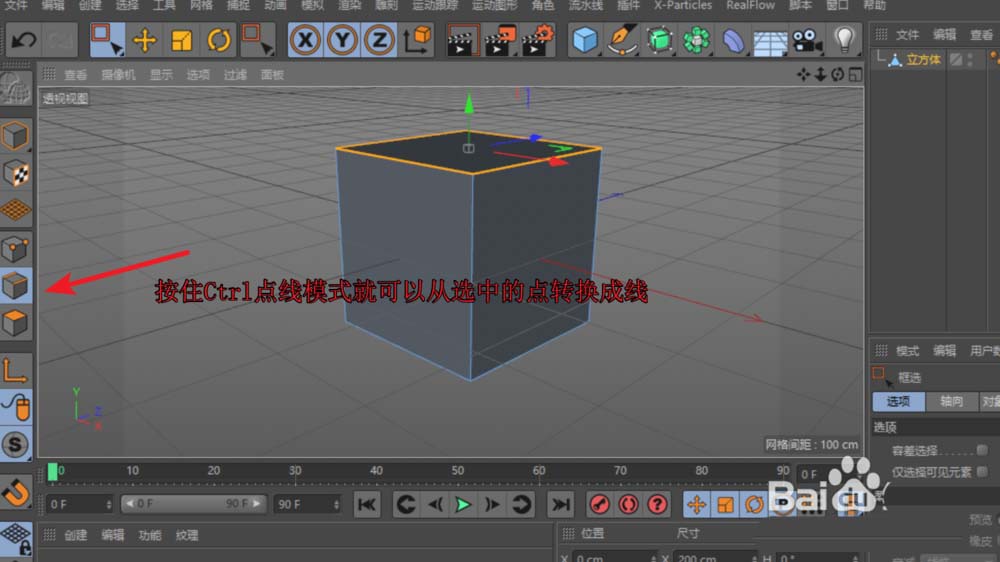Click the Undo arrow icon

coord(24,41)
